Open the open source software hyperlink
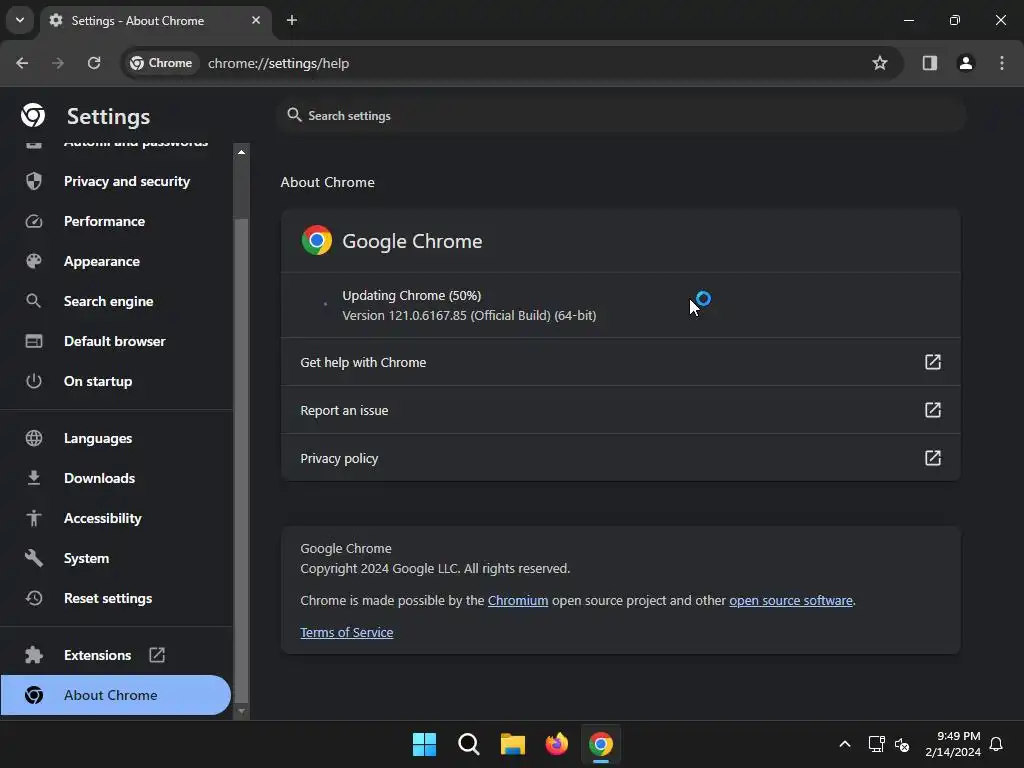The image size is (1024, 768). coord(791,600)
